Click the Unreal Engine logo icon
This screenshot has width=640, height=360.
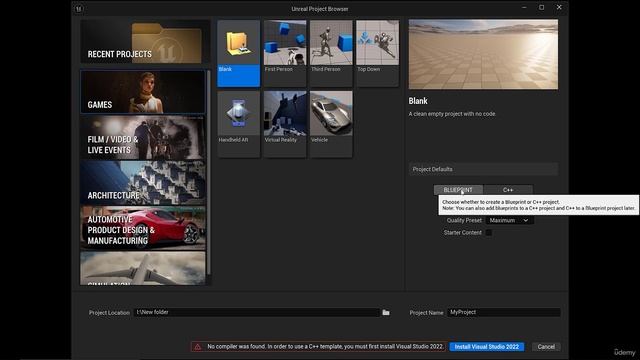click(x=78, y=9)
